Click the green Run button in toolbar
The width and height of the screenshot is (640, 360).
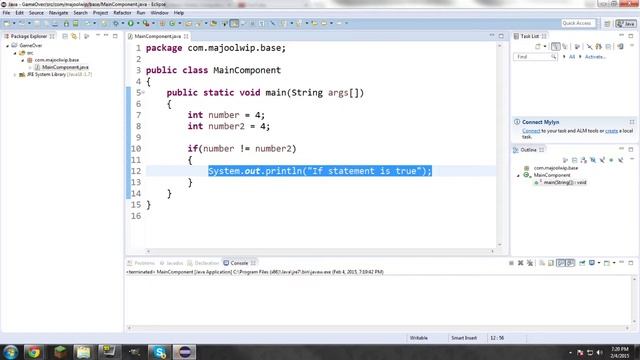tap(131, 23)
